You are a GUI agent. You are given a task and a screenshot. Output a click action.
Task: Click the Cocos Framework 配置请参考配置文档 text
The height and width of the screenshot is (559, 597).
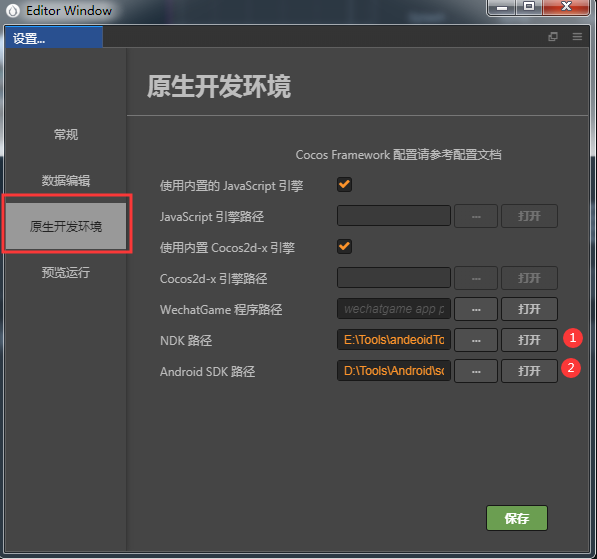point(398,155)
